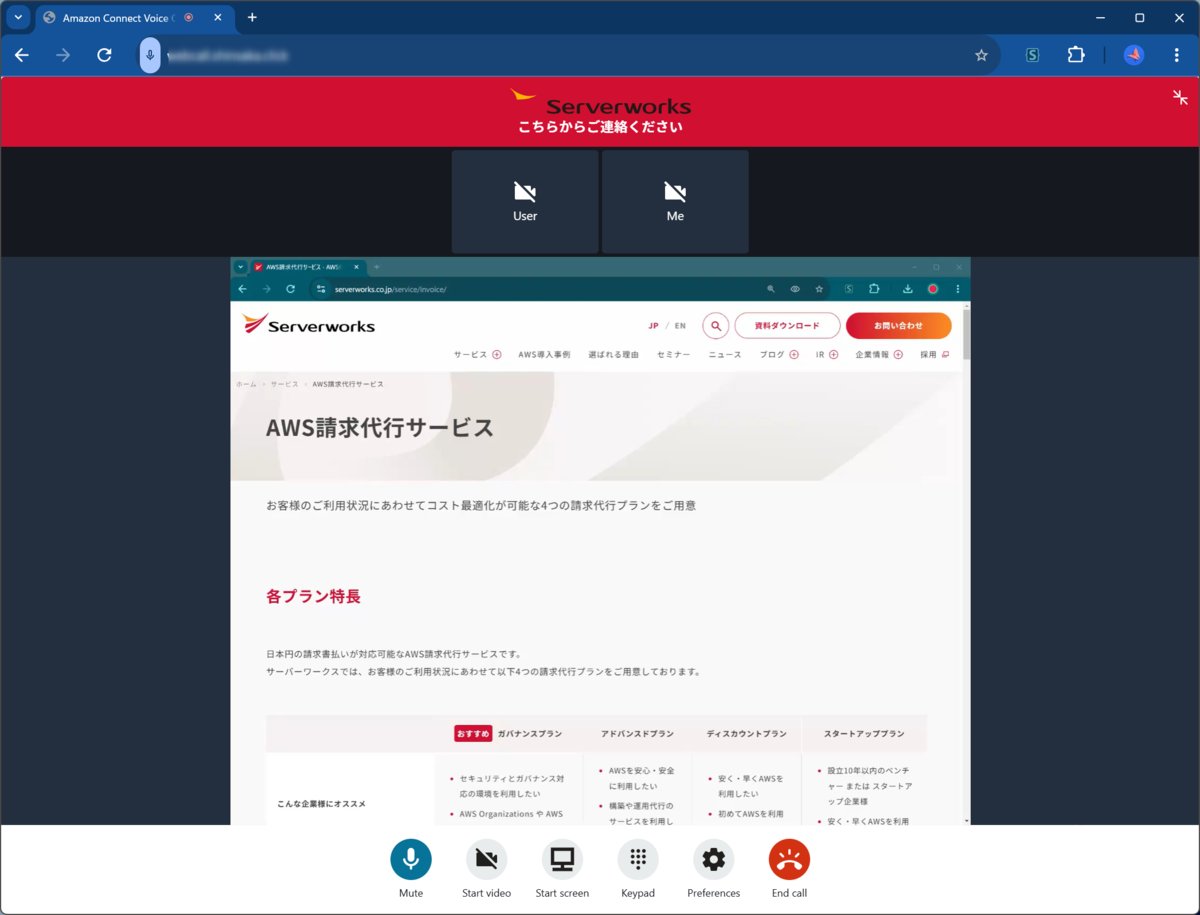Start screen sharing button
The width and height of the screenshot is (1200, 915).
(x=562, y=859)
